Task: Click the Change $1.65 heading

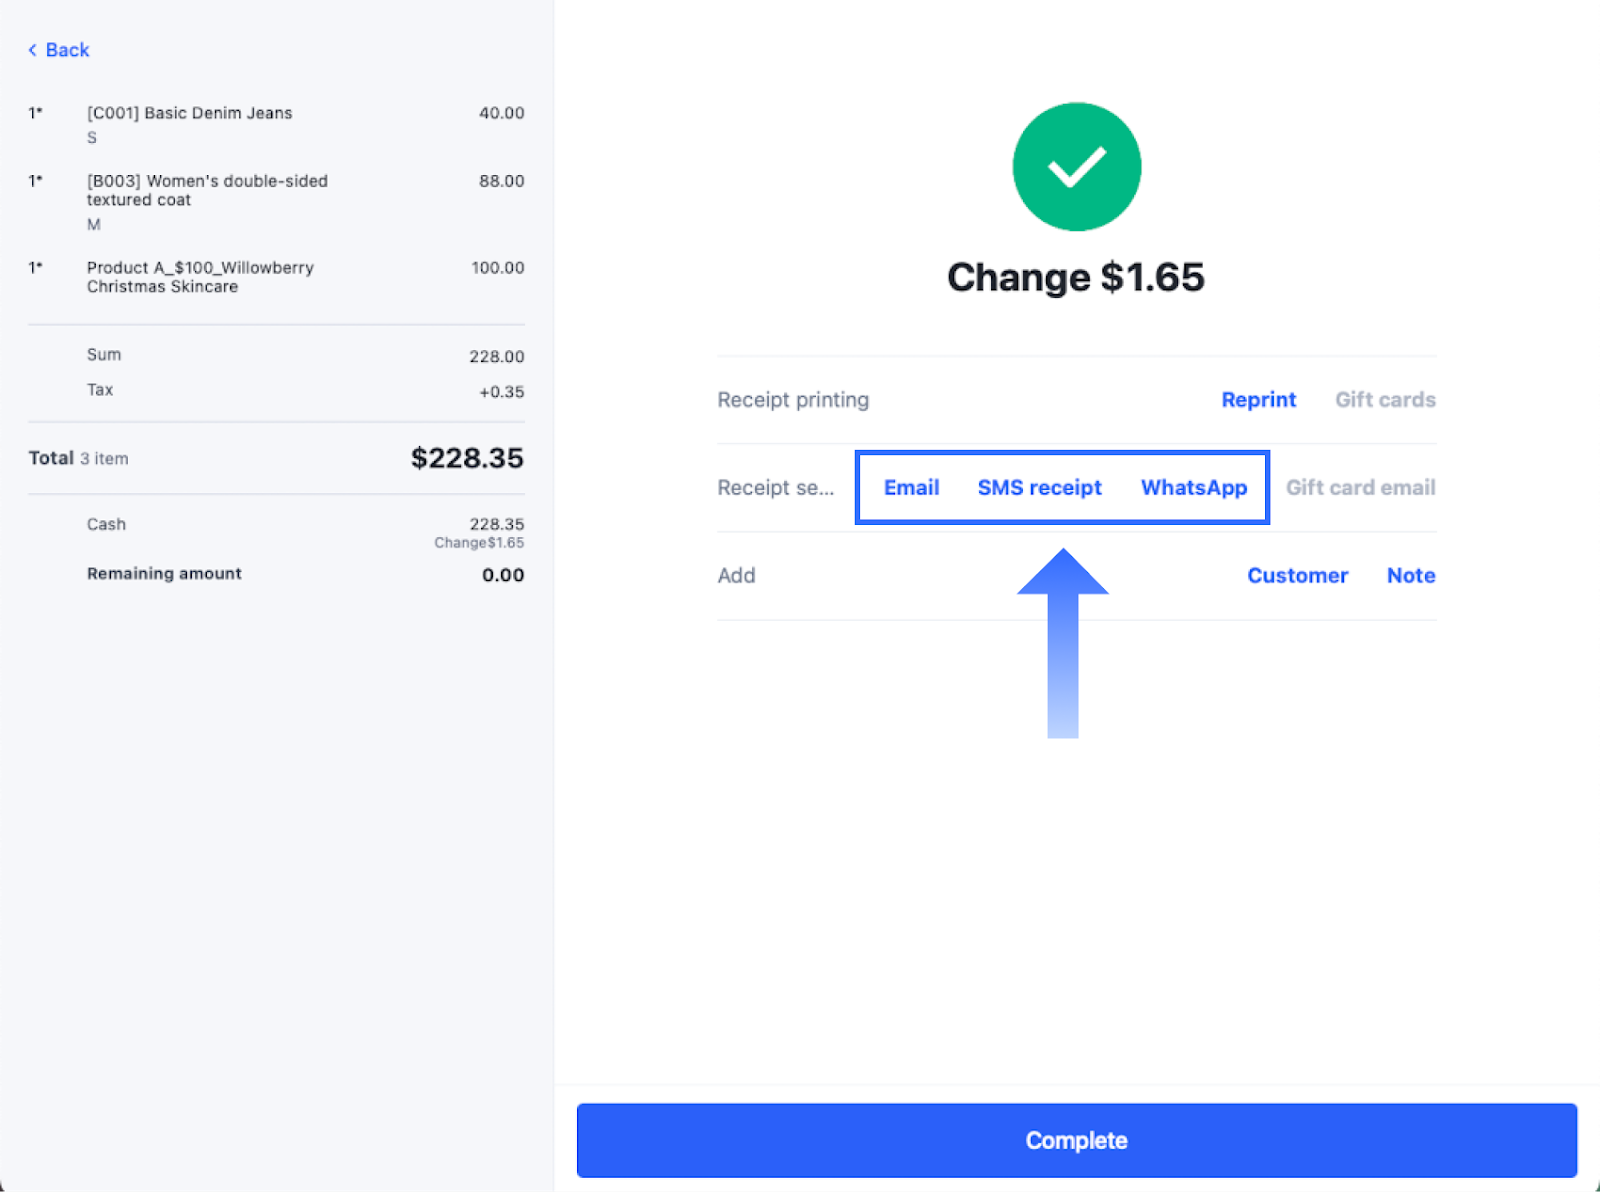Action: pyautogui.click(x=1076, y=277)
